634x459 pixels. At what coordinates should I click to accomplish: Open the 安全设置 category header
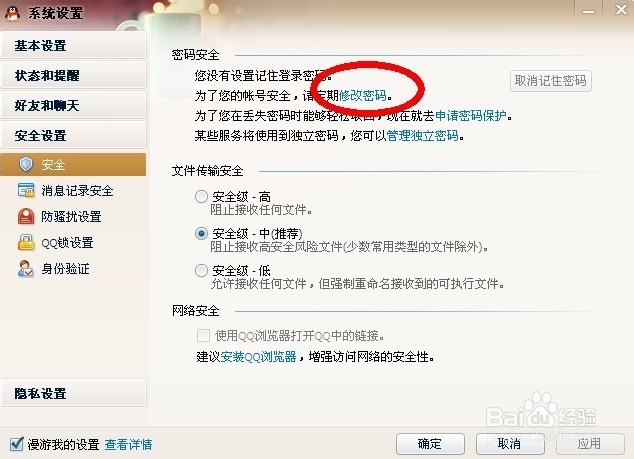(74, 135)
